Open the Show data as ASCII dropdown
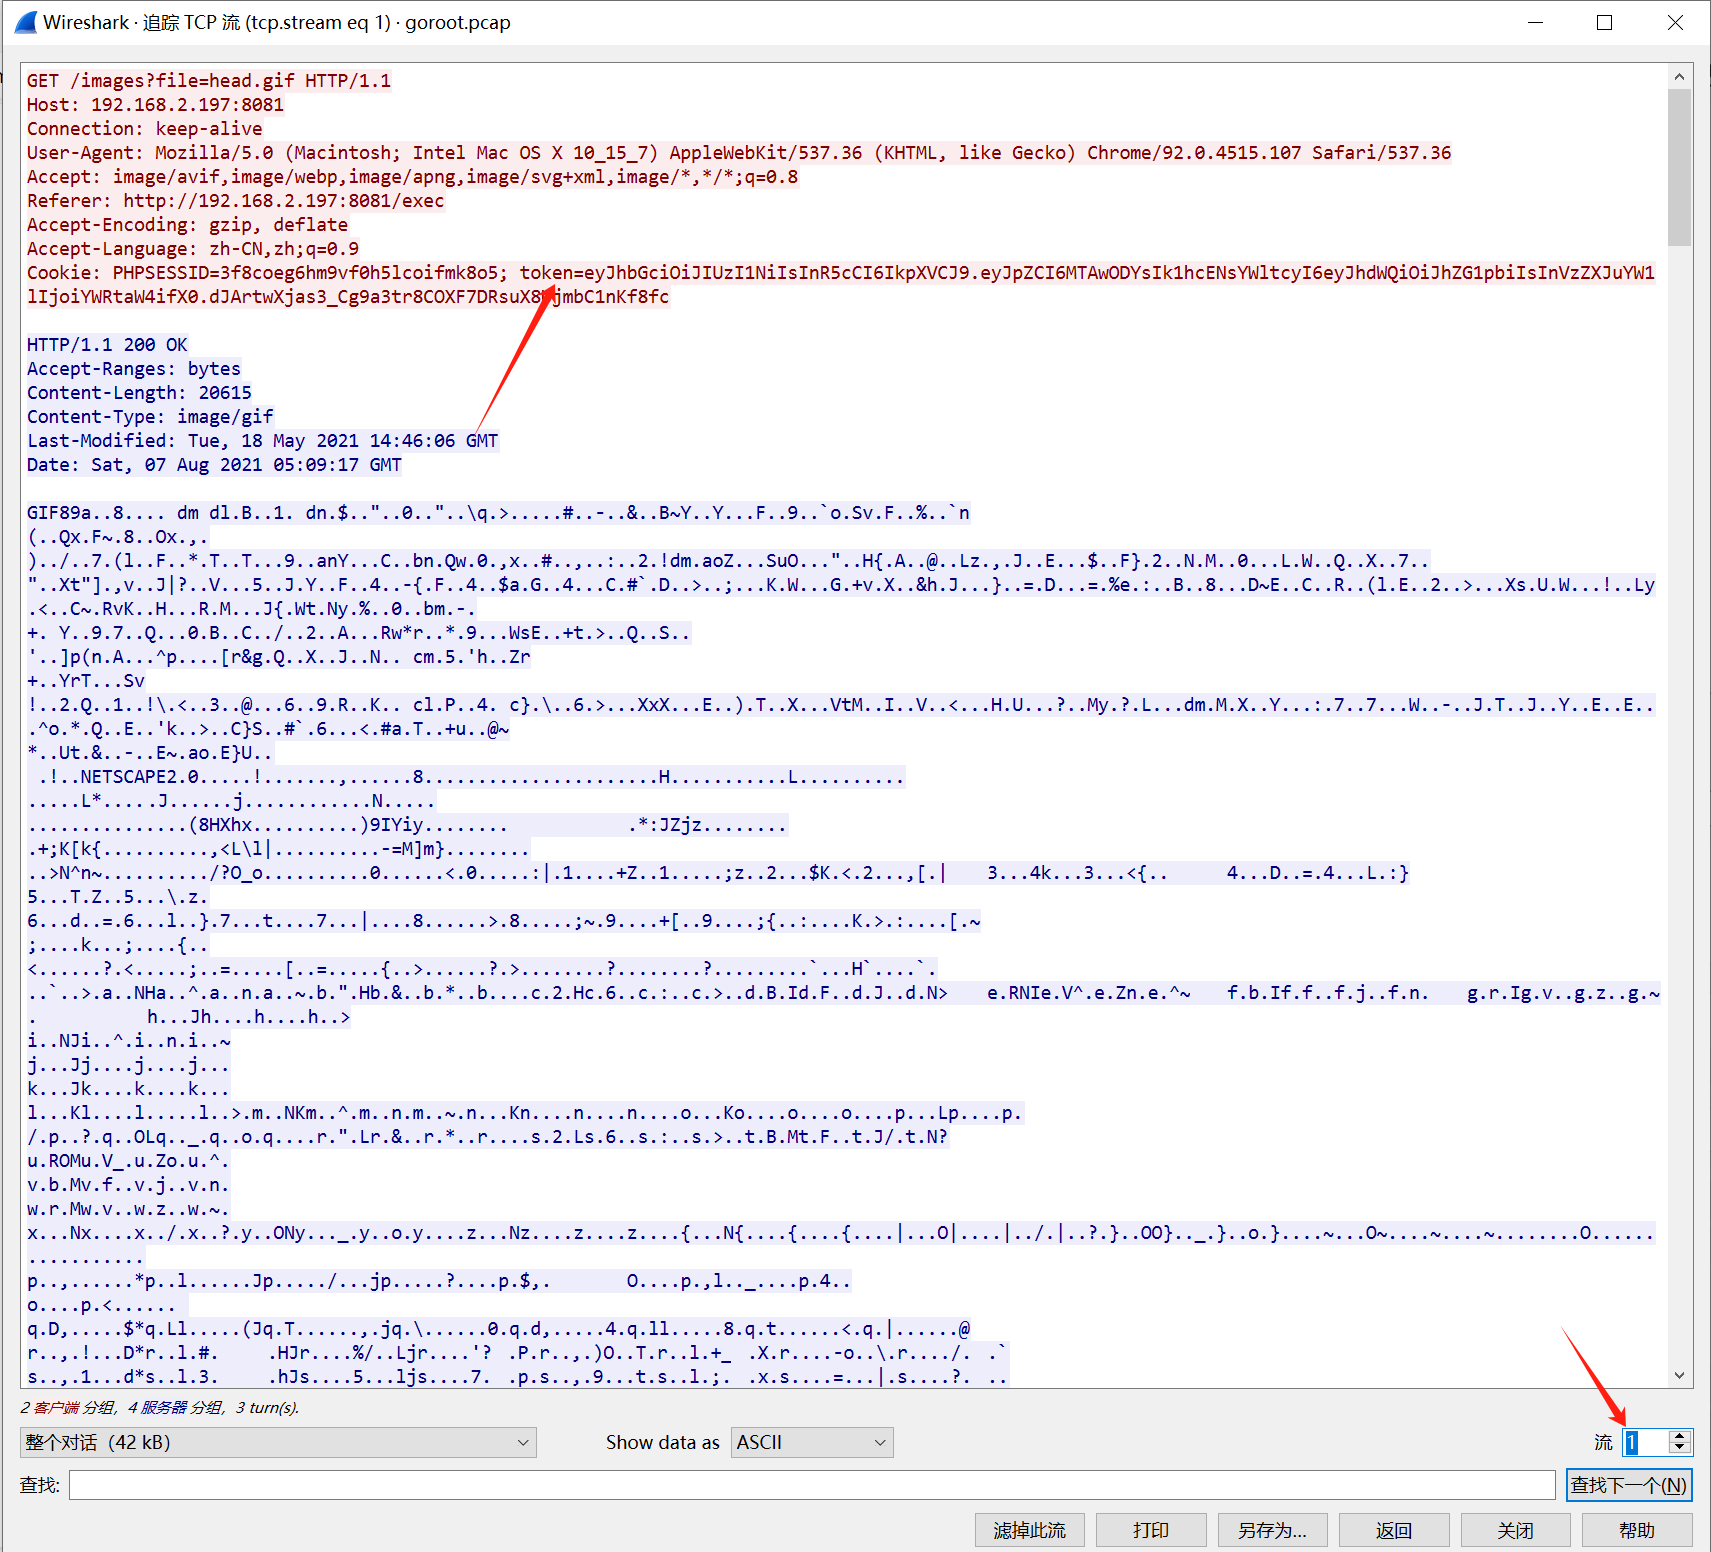Viewport: 1711px width, 1552px height. 812,1442
